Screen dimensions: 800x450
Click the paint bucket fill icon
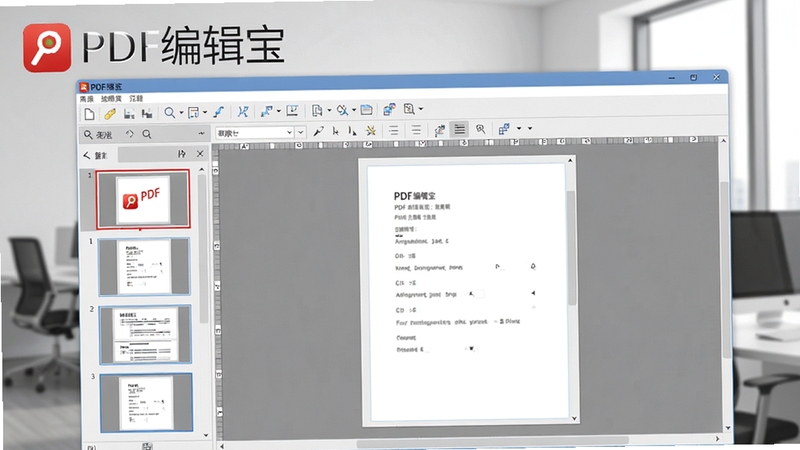(439, 130)
